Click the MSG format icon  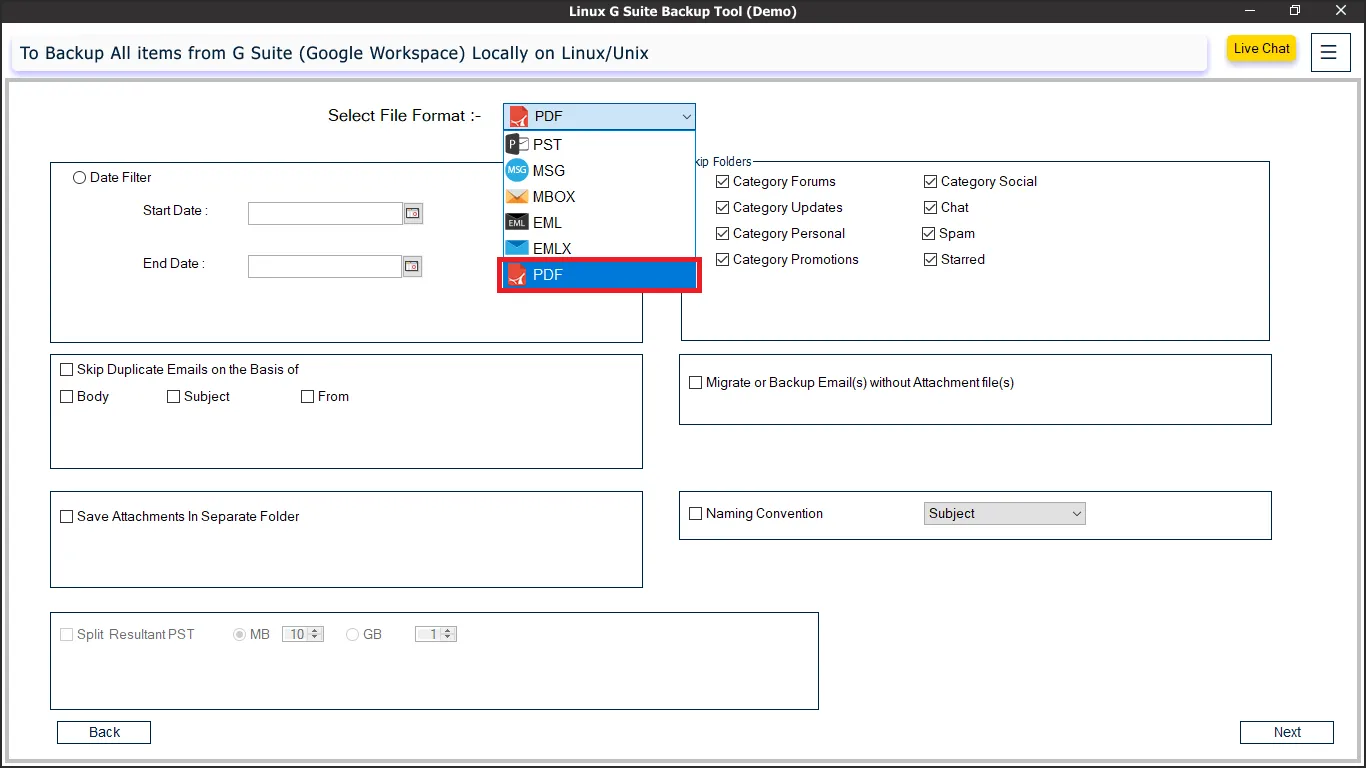click(x=517, y=171)
